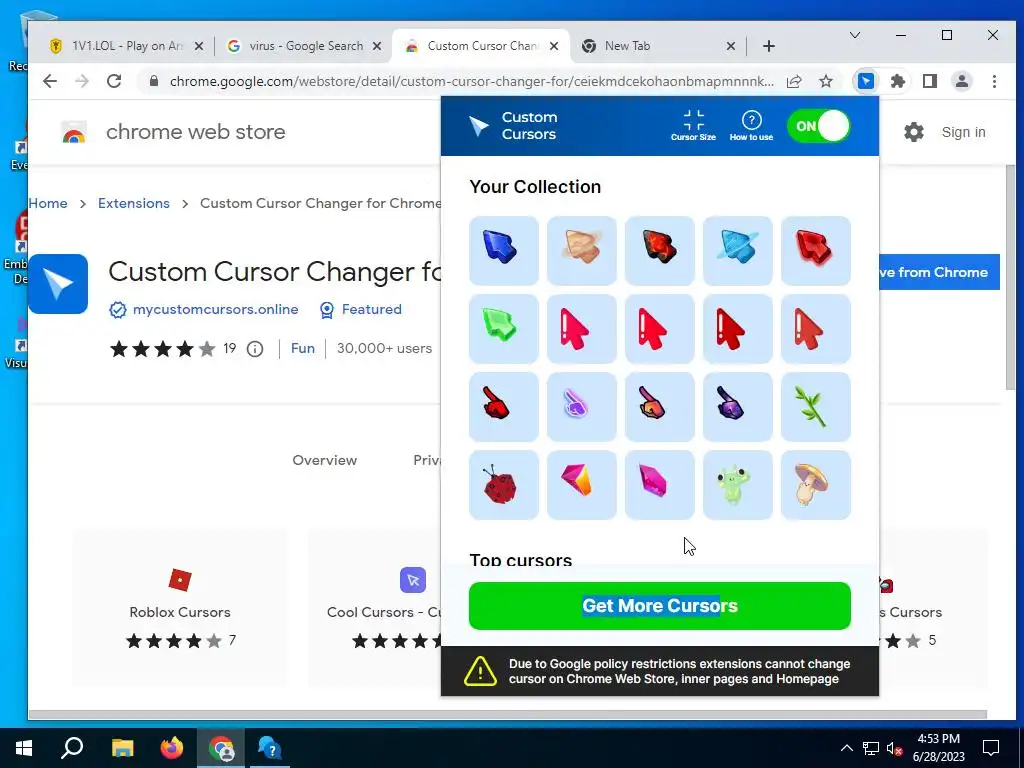Click the chrome web store logo
This screenshot has width=1024, height=768.
173,132
